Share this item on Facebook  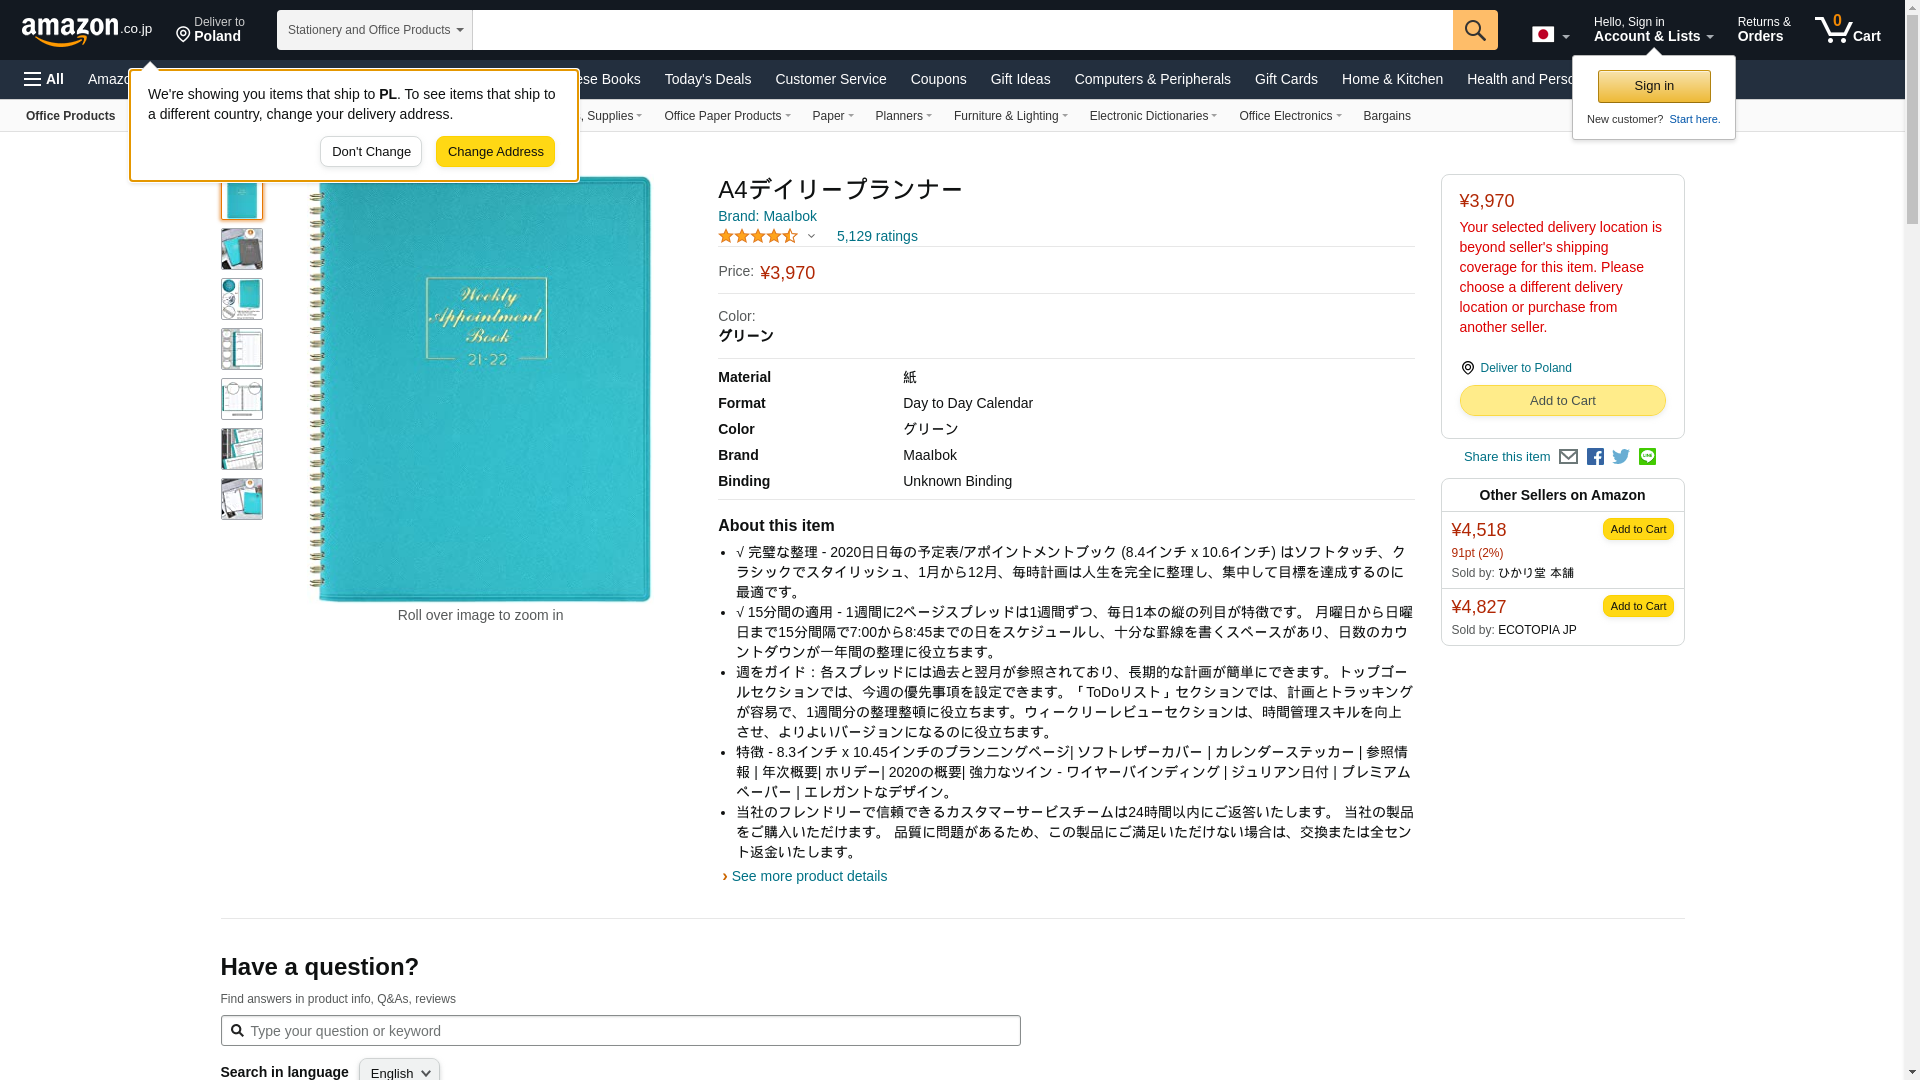coord(1595,457)
